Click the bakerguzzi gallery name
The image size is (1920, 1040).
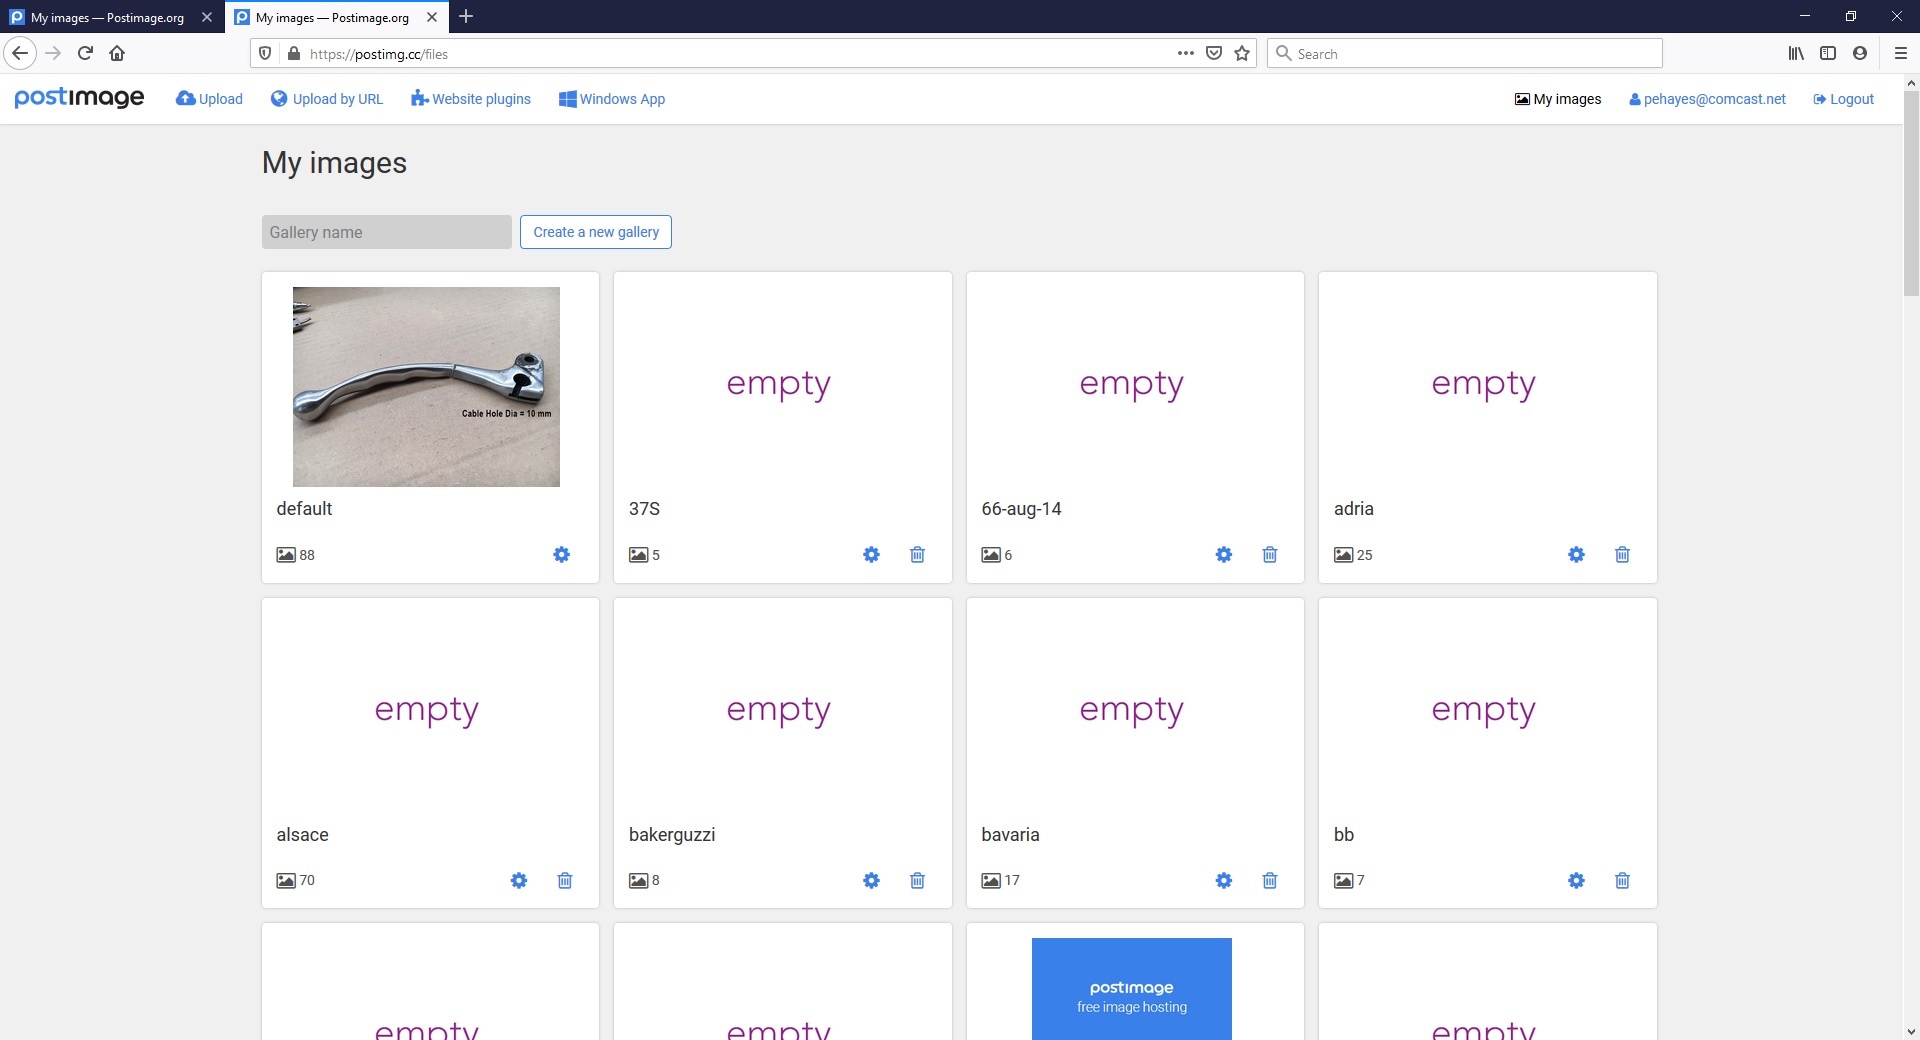672,835
